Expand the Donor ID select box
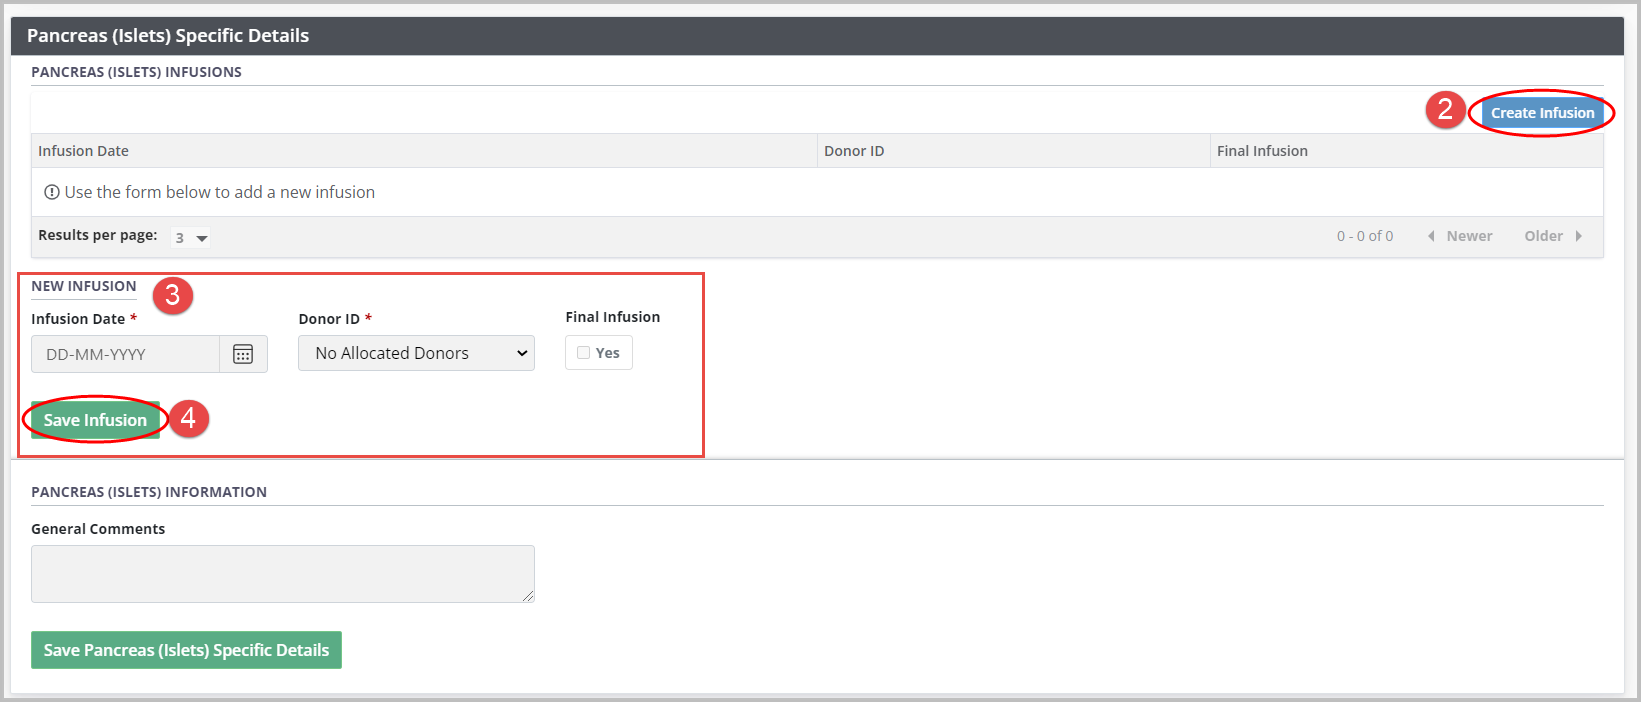The height and width of the screenshot is (702, 1641). tap(416, 353)
